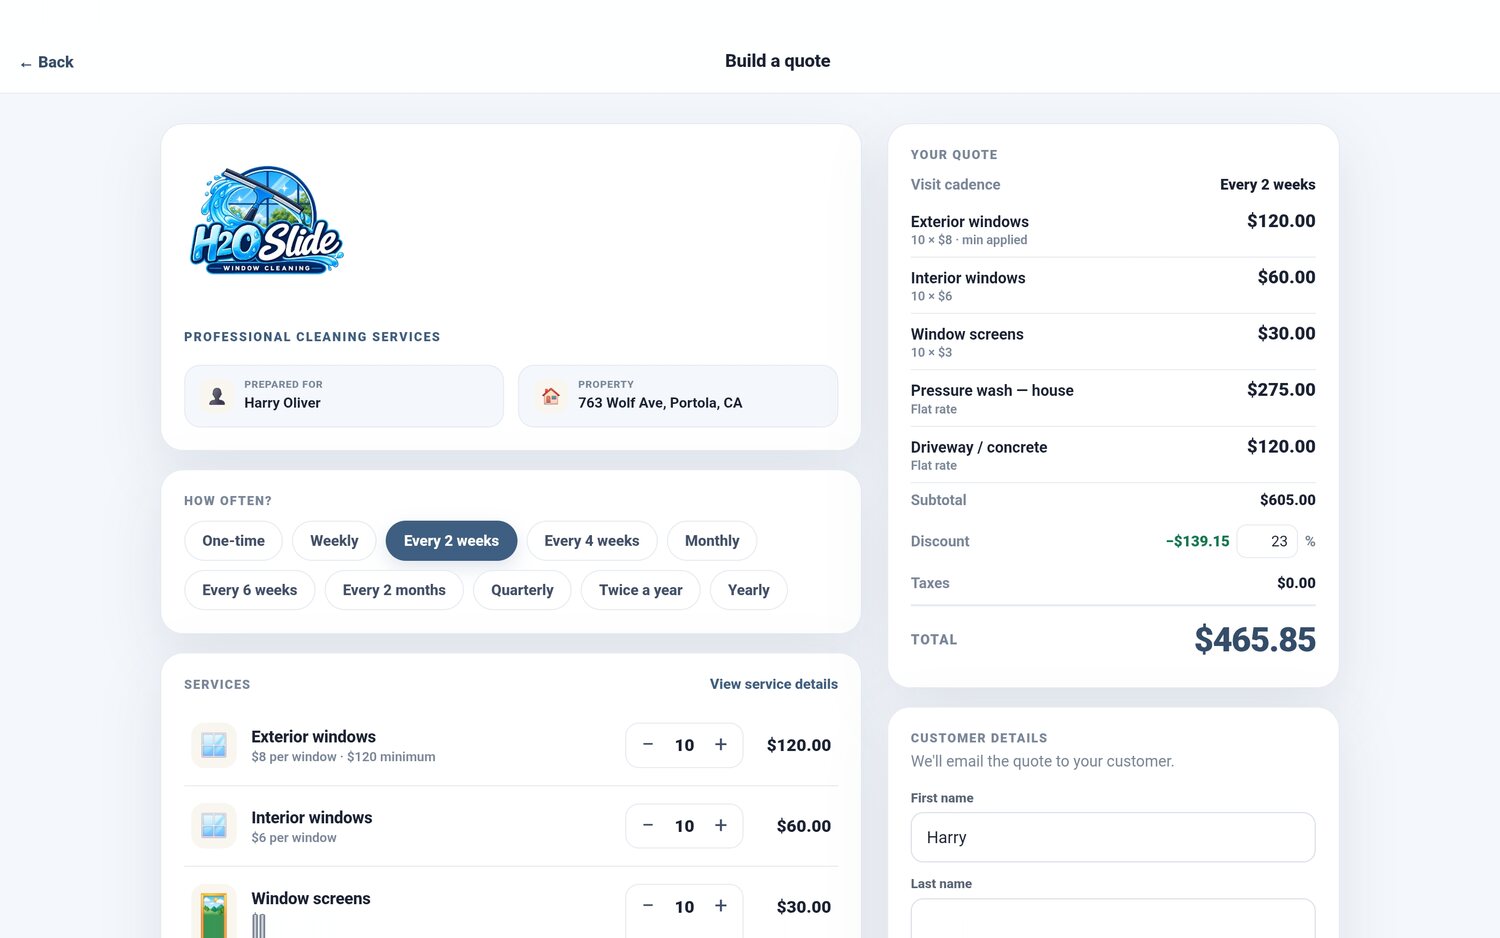Click the H2O Slide logo
Viewport: 1500px width, 938px height.
pyautogui.click(x=267, y=220)
